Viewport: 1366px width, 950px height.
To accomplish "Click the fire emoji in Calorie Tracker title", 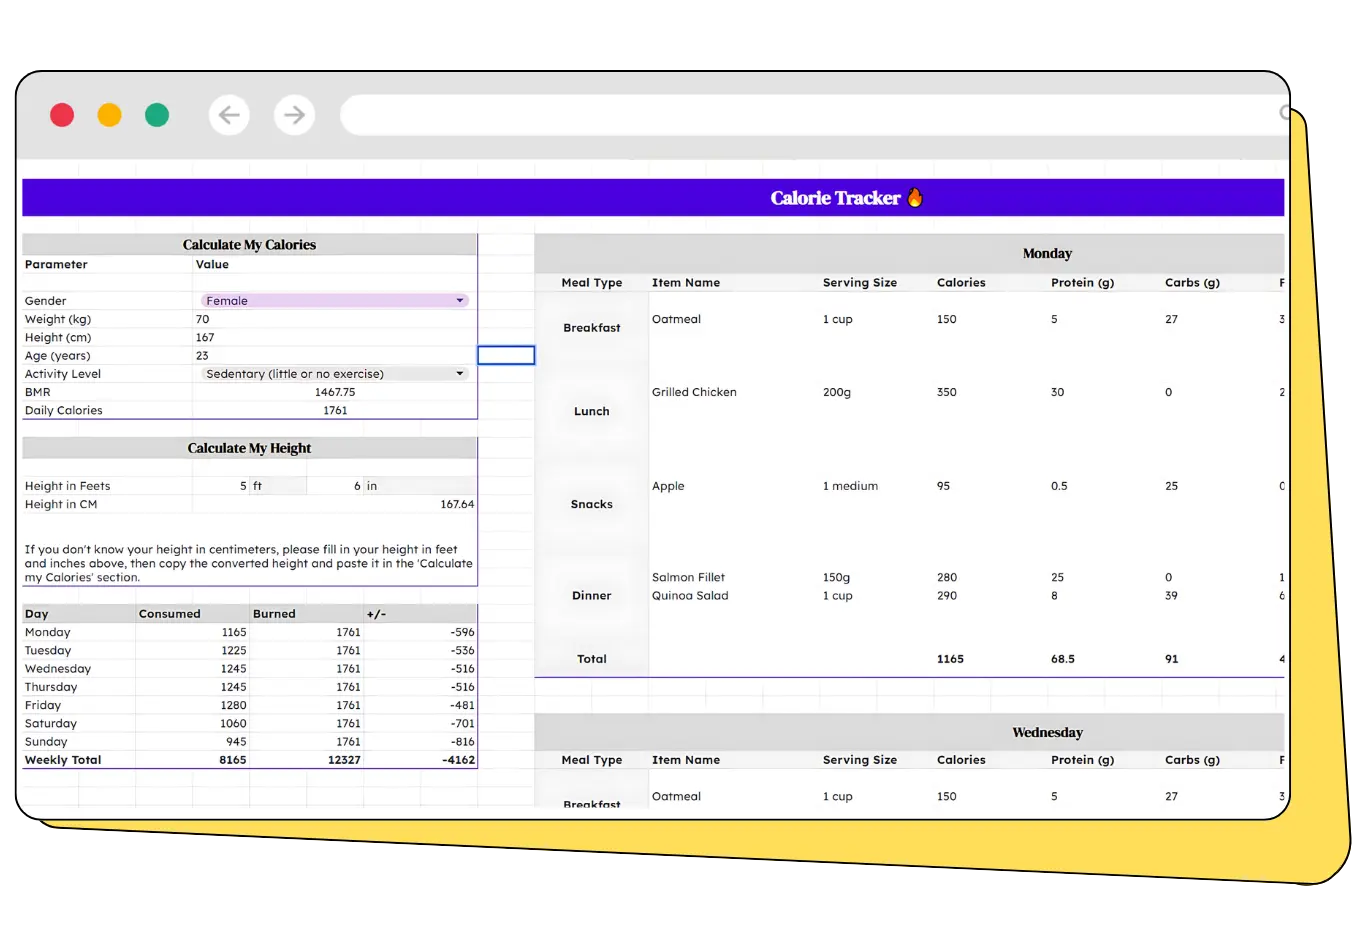I will tap(915, 198).
